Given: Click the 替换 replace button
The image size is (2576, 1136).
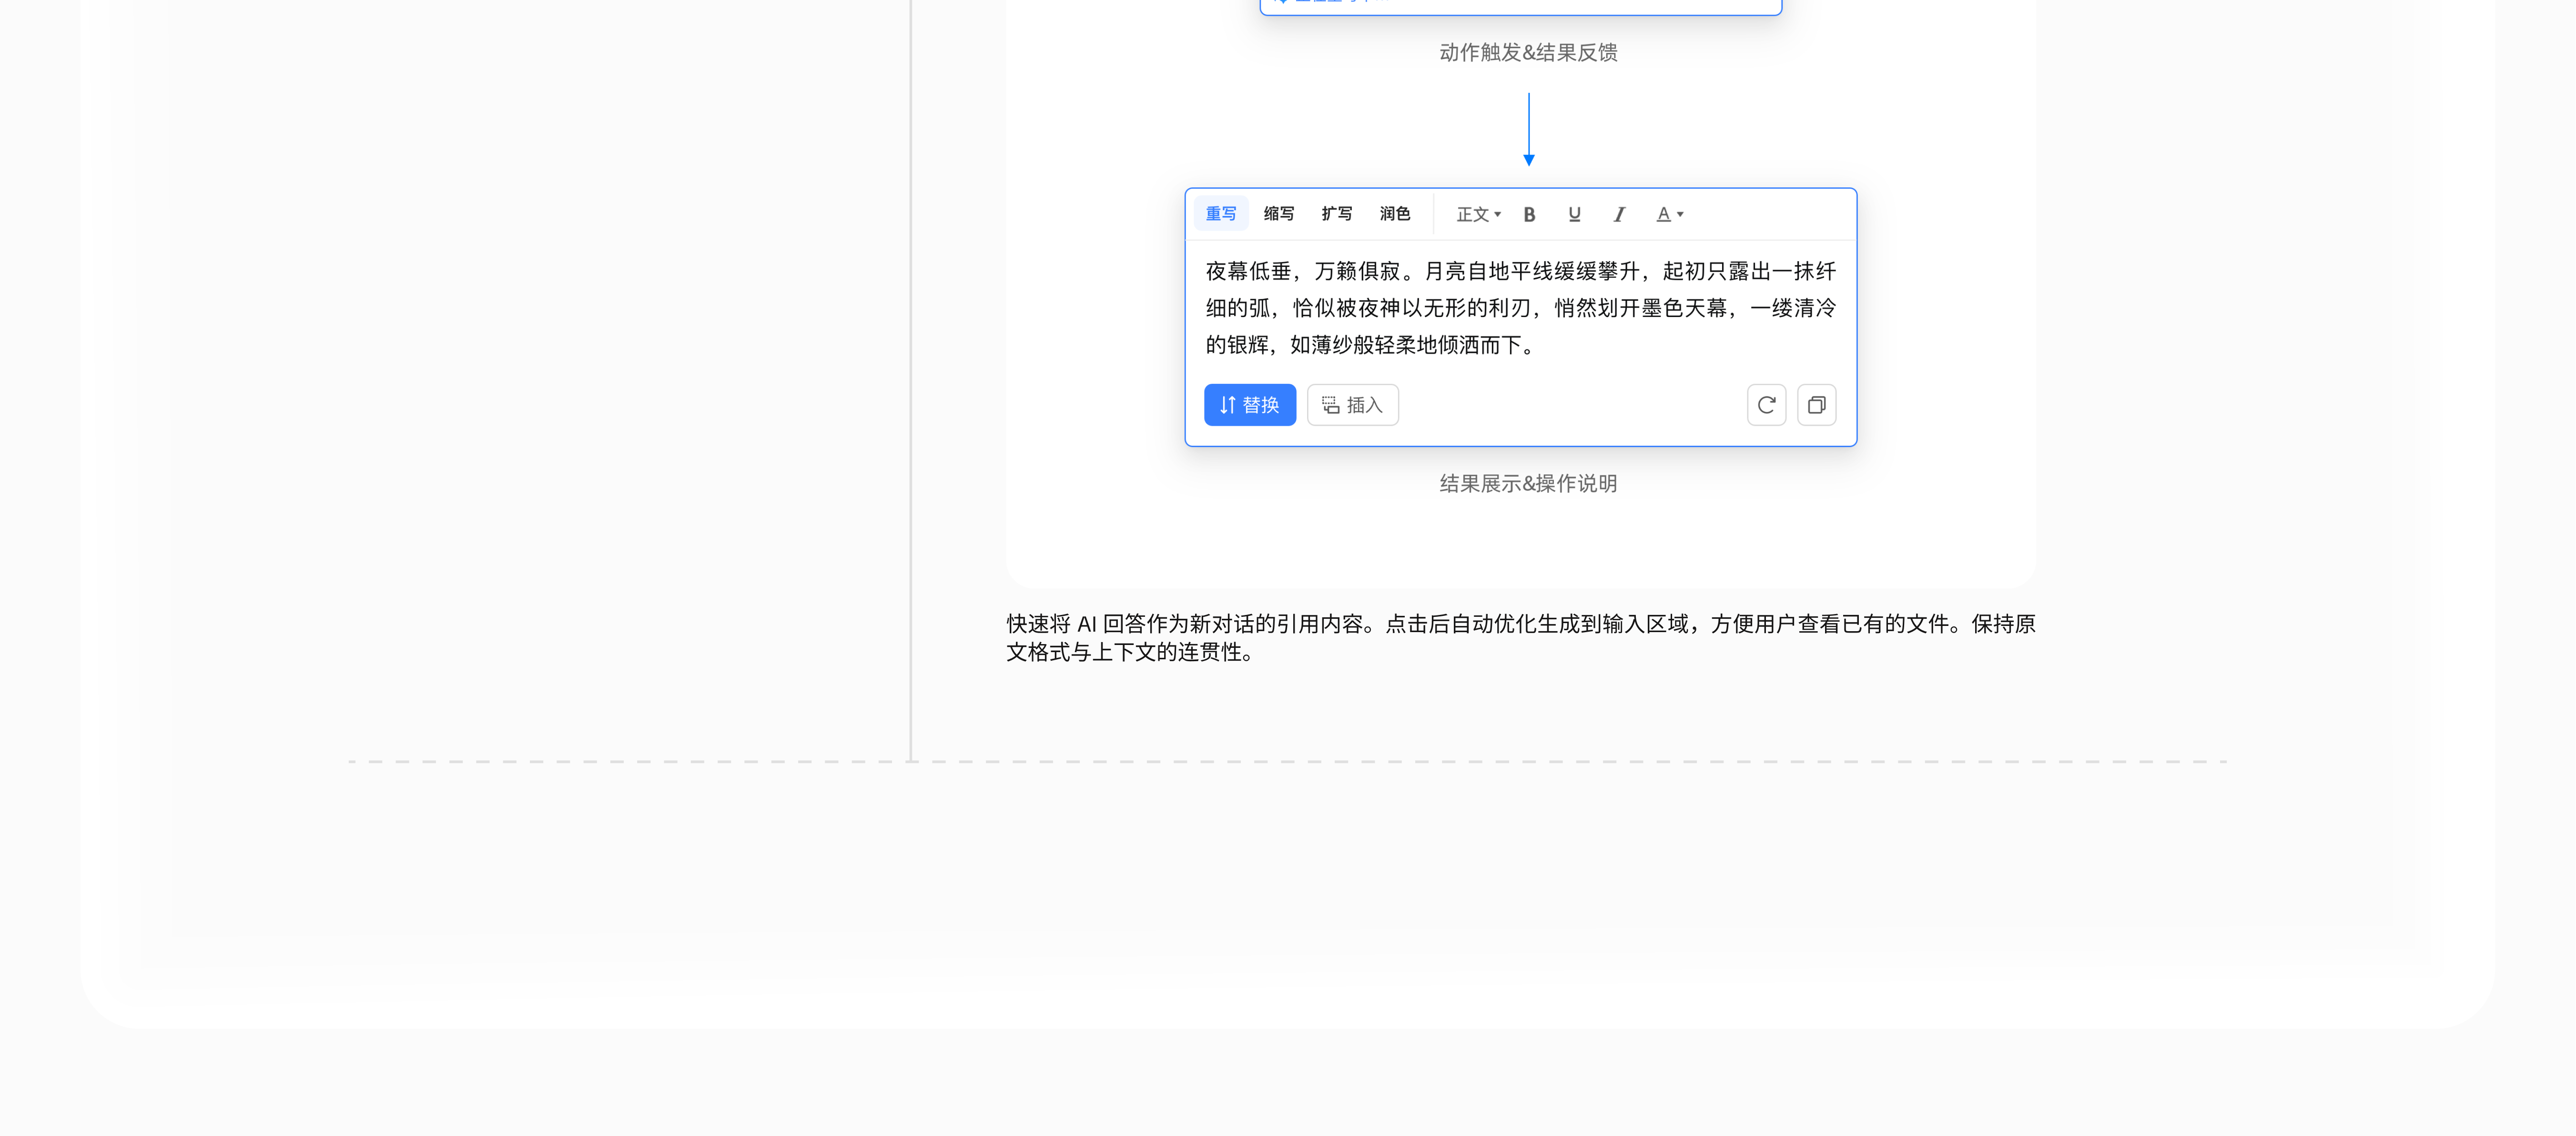Looking at the screenshot, I should [x=1250, y=405].
